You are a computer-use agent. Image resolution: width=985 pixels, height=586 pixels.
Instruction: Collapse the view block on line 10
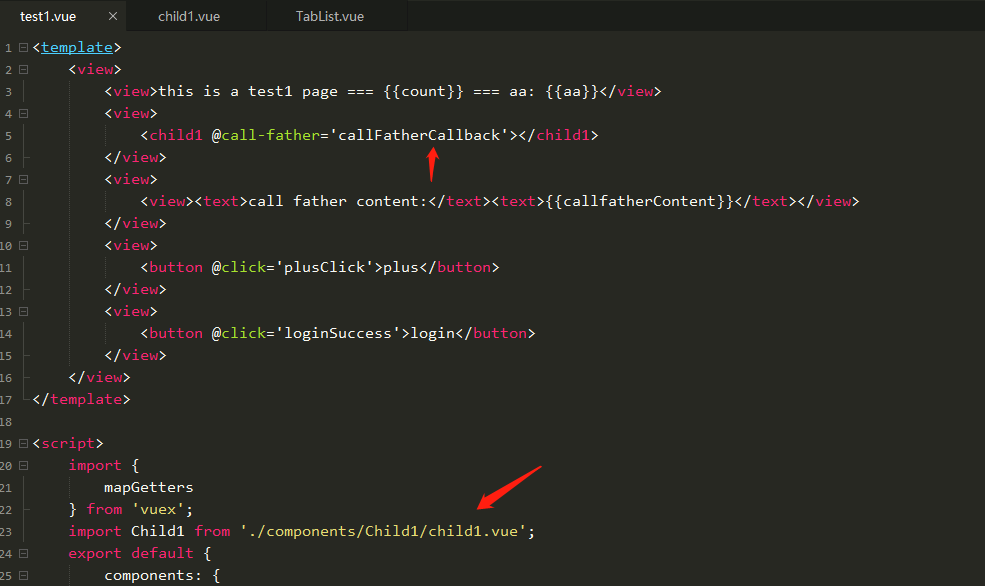click(23, 245)
